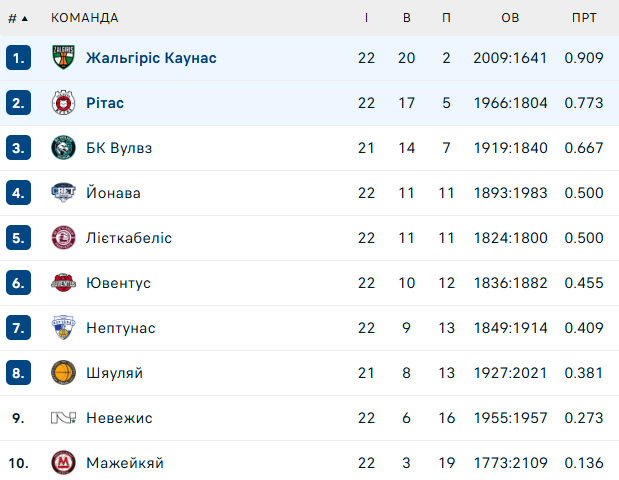Image resolution: width=619 pixels, height=480 pixels.
Task: Click the БК Вулвз team logo
Action: (x=63, y=148)
